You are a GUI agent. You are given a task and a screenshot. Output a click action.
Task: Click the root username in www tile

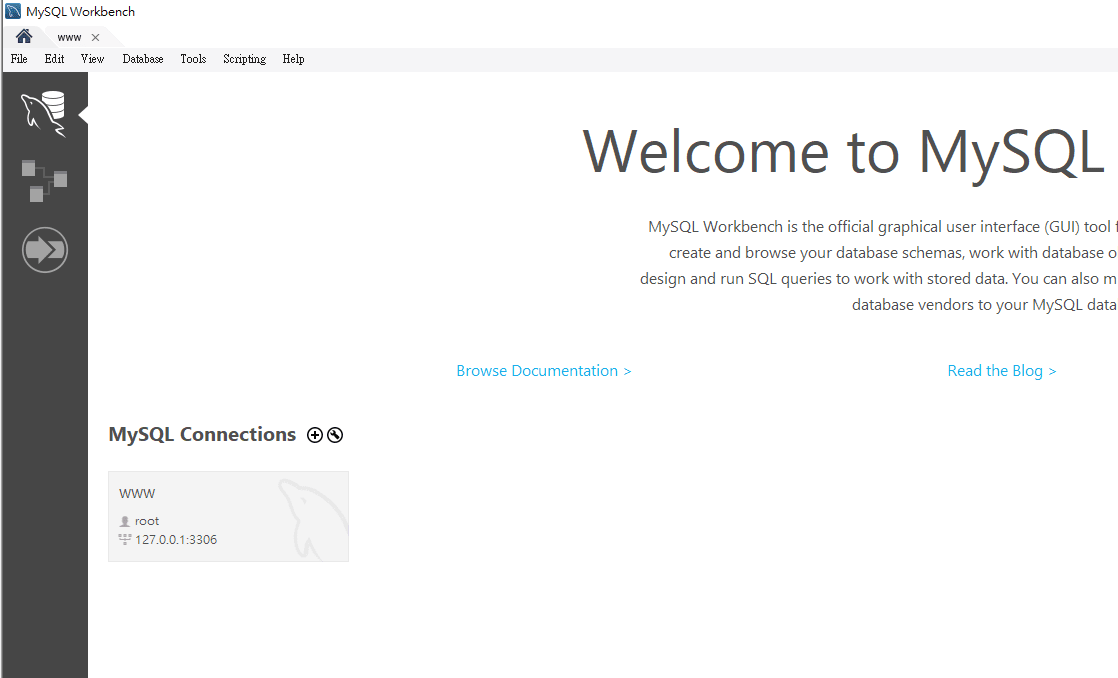click(147, 521)
